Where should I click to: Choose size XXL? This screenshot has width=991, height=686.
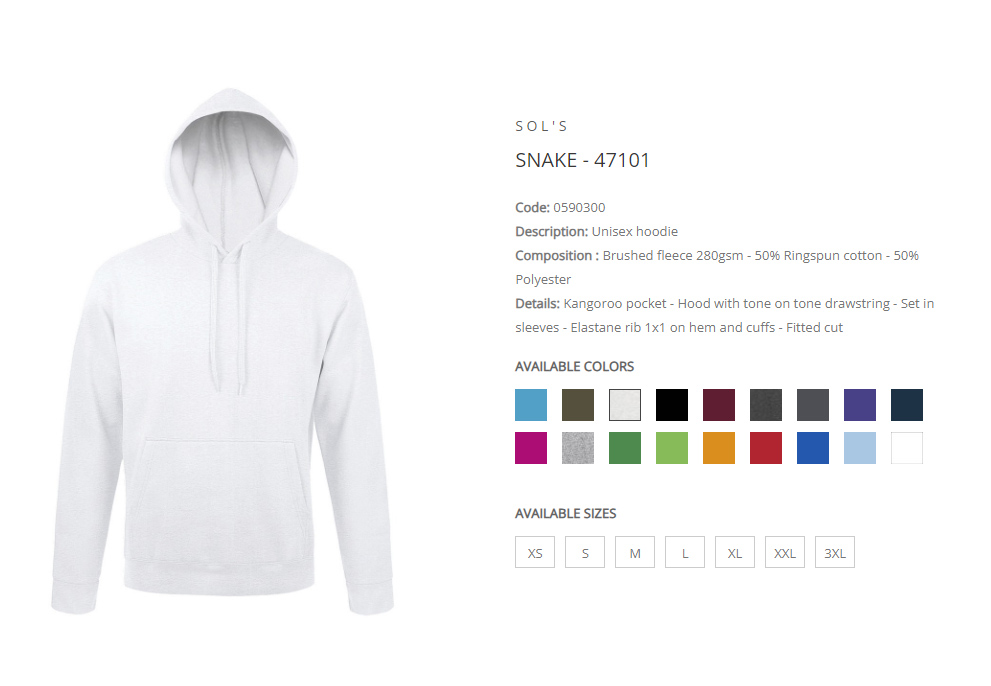click(x=784, y=552)
